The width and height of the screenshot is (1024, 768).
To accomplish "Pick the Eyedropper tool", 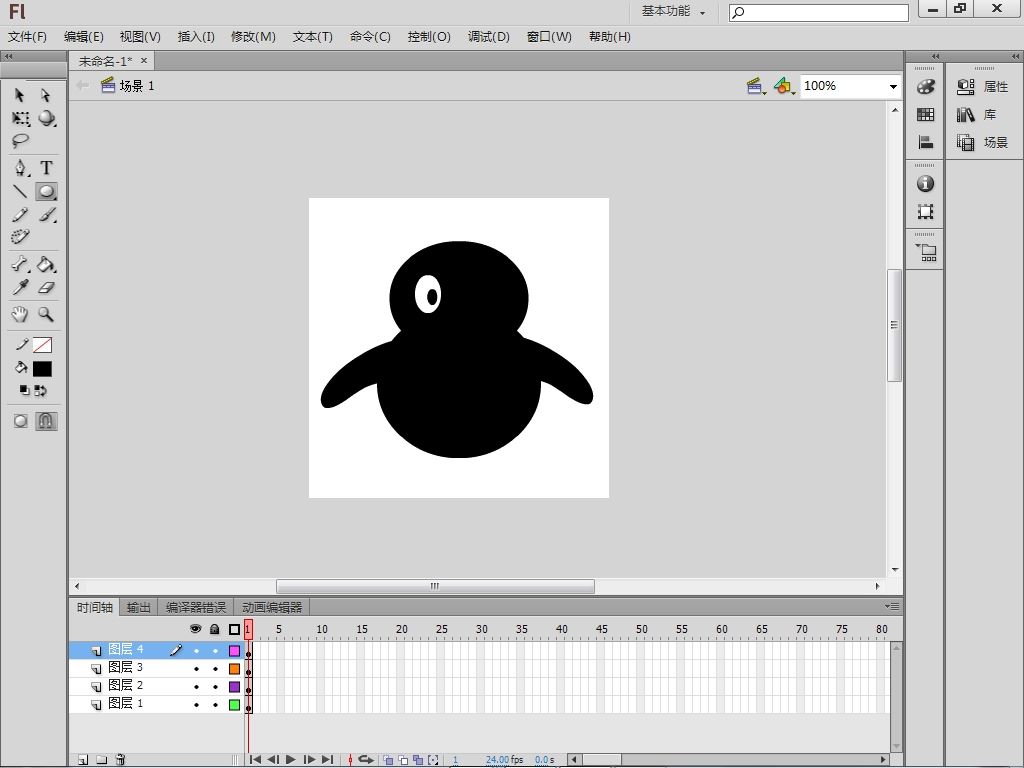I will pos(20,287).
